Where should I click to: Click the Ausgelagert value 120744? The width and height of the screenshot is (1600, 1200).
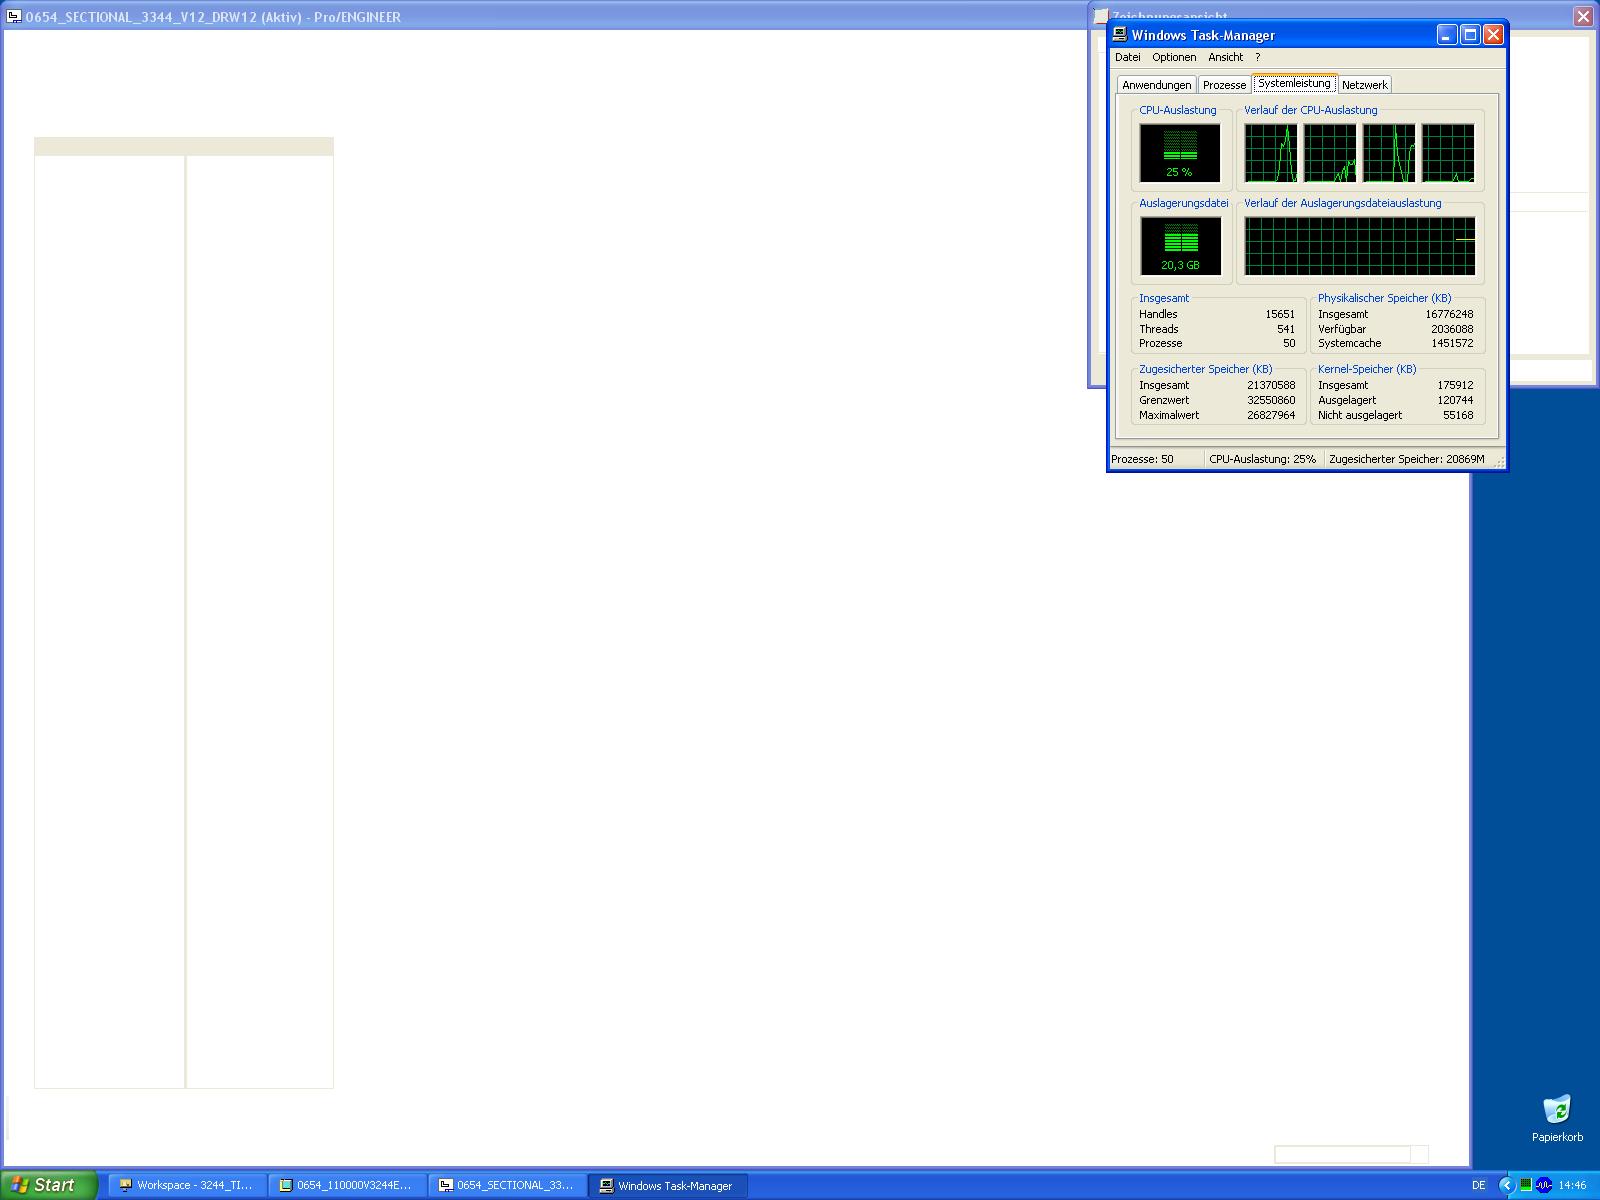[1455, 400]
